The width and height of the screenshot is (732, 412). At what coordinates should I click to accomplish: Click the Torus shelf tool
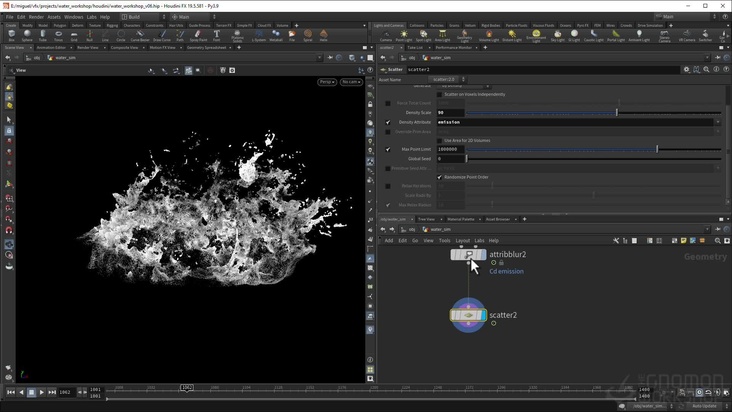pos(58,36)
